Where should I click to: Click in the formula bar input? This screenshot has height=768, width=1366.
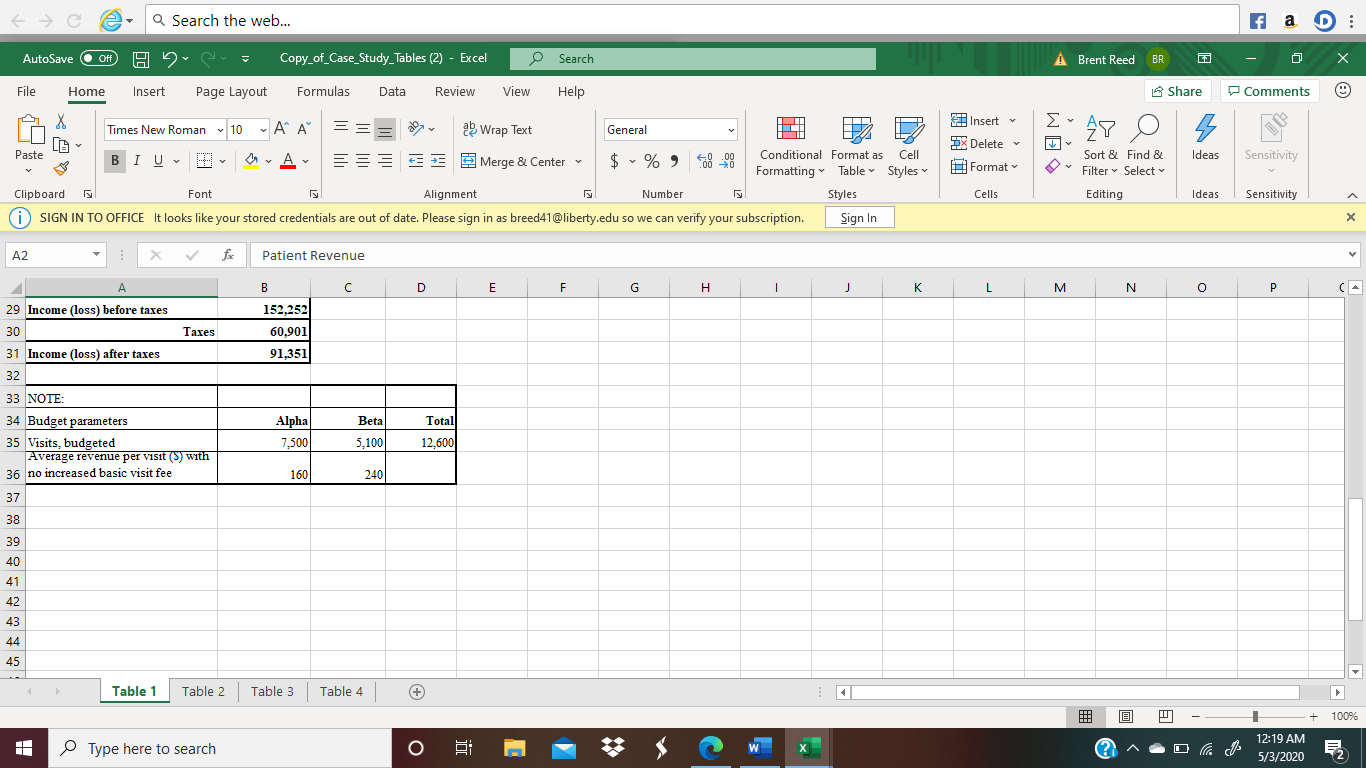click(796, 256)
